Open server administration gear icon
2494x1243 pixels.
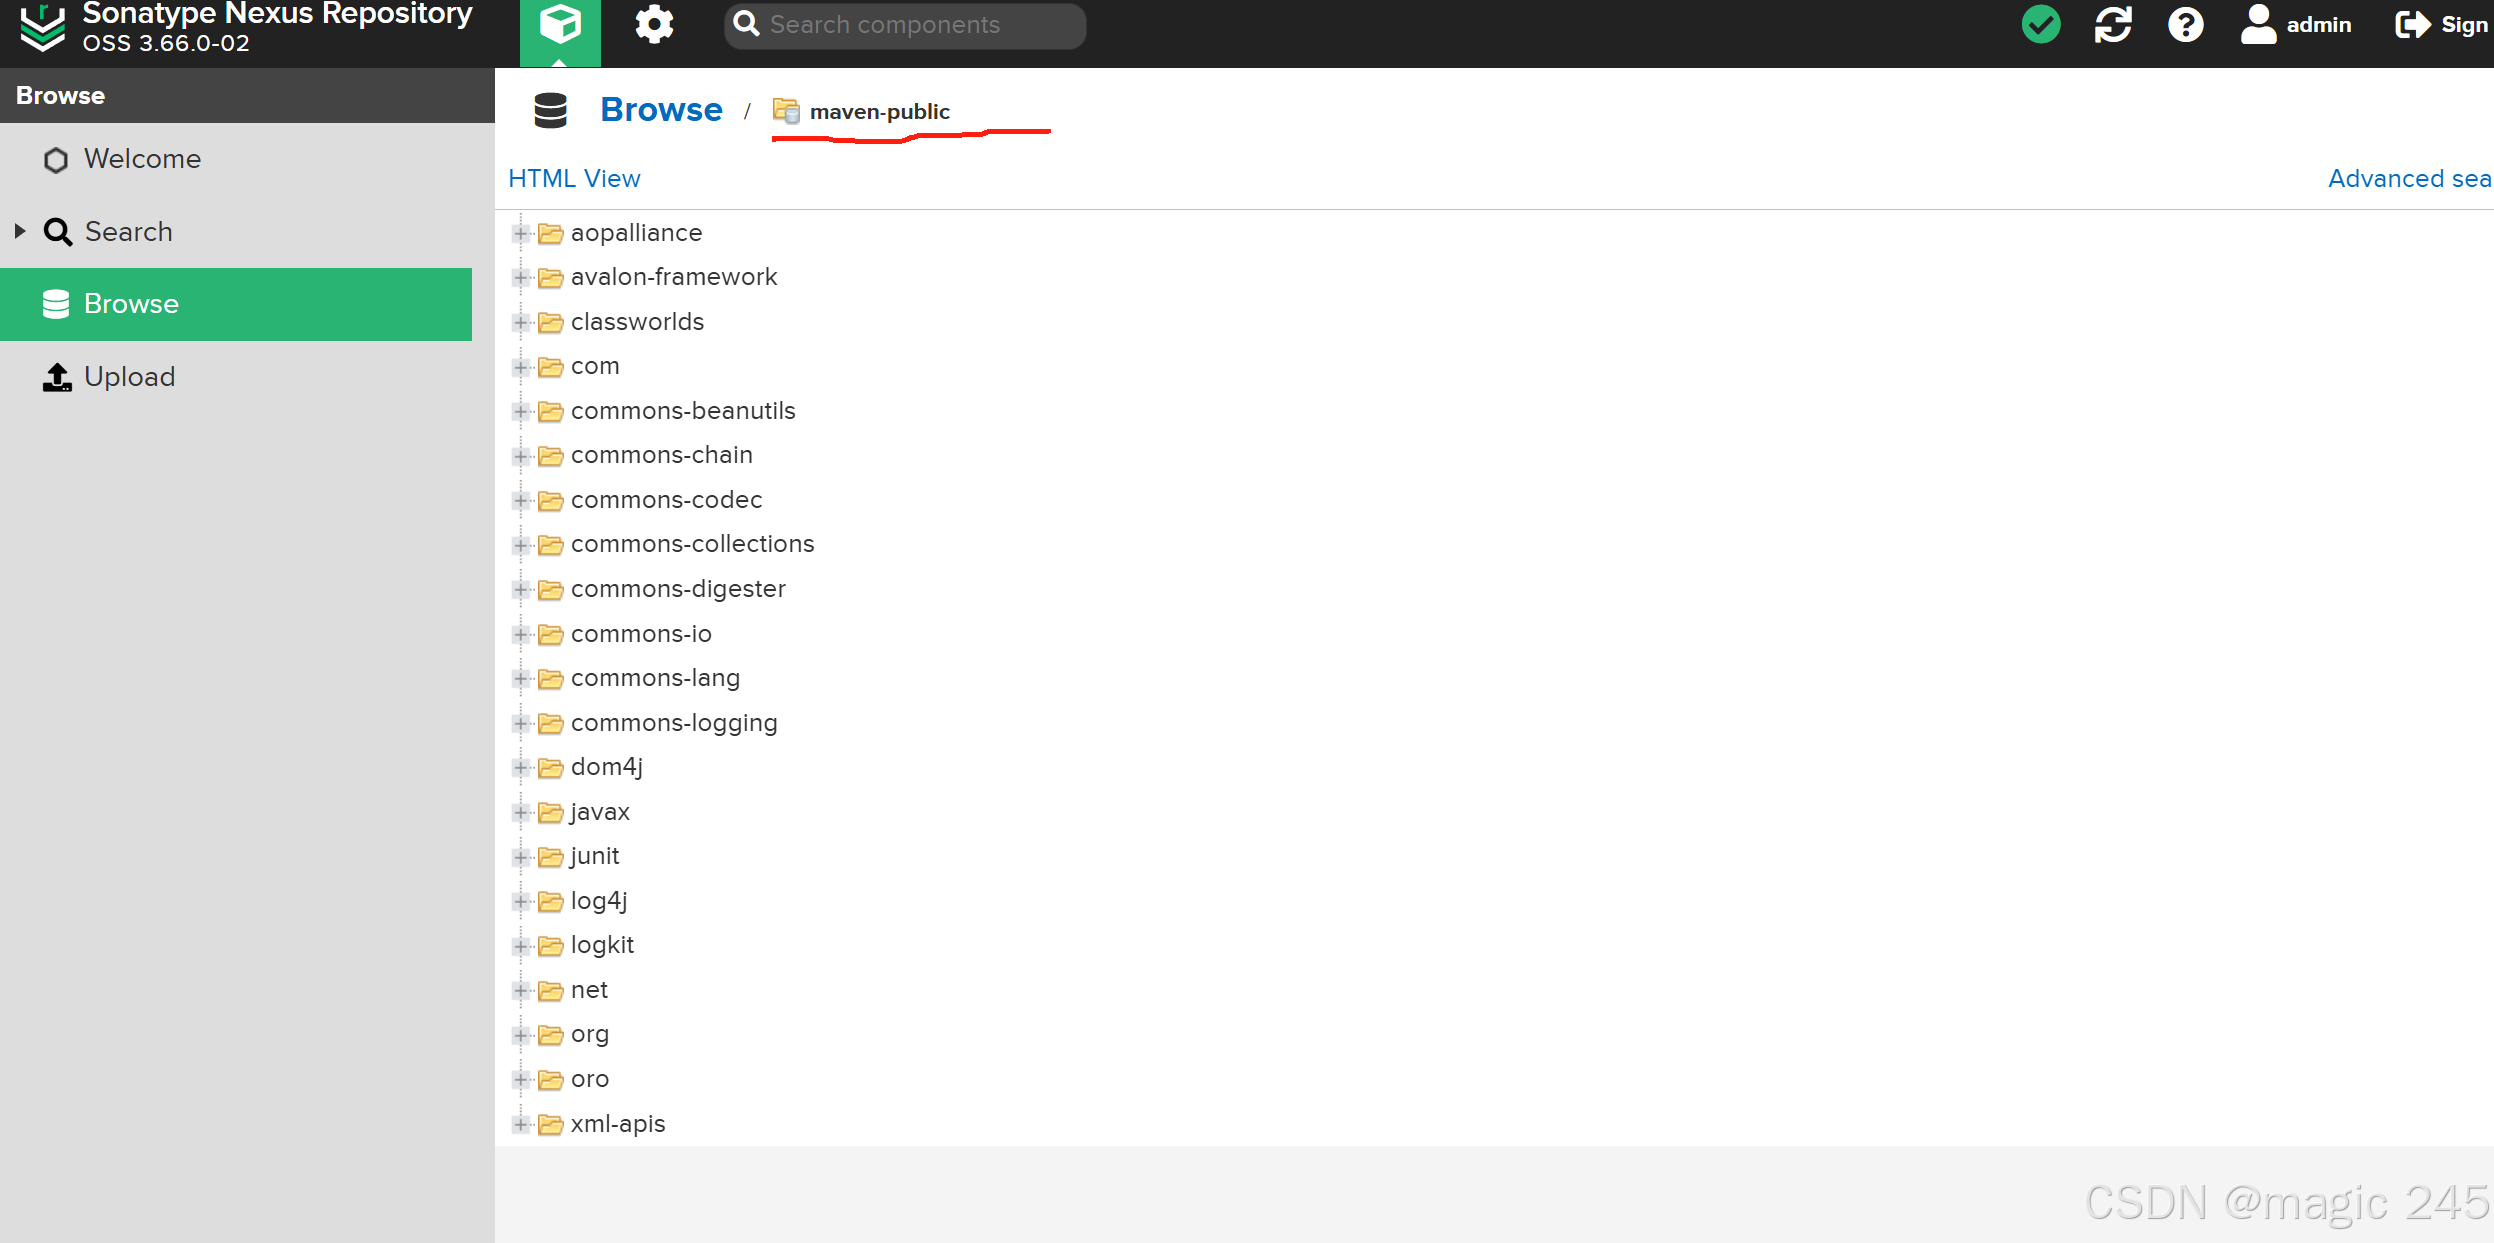(x=654, y=25)
